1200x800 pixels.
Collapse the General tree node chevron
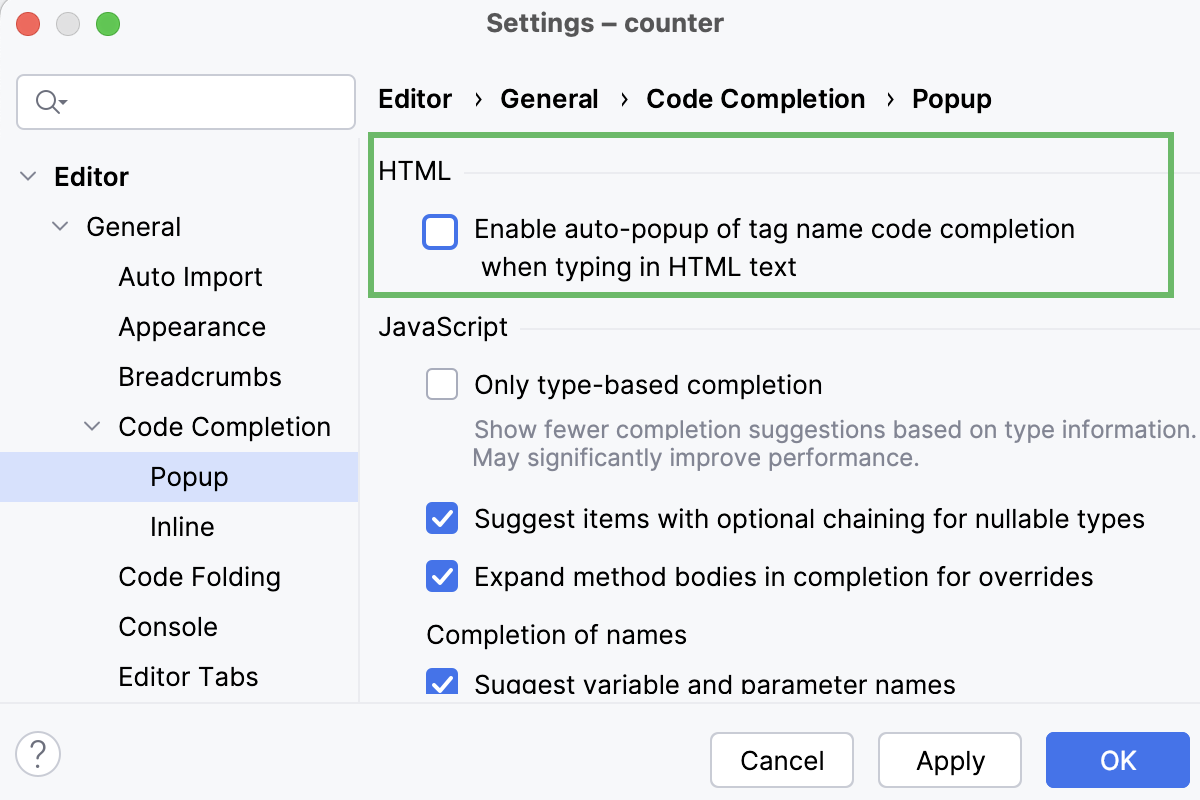tap(60, 227)
